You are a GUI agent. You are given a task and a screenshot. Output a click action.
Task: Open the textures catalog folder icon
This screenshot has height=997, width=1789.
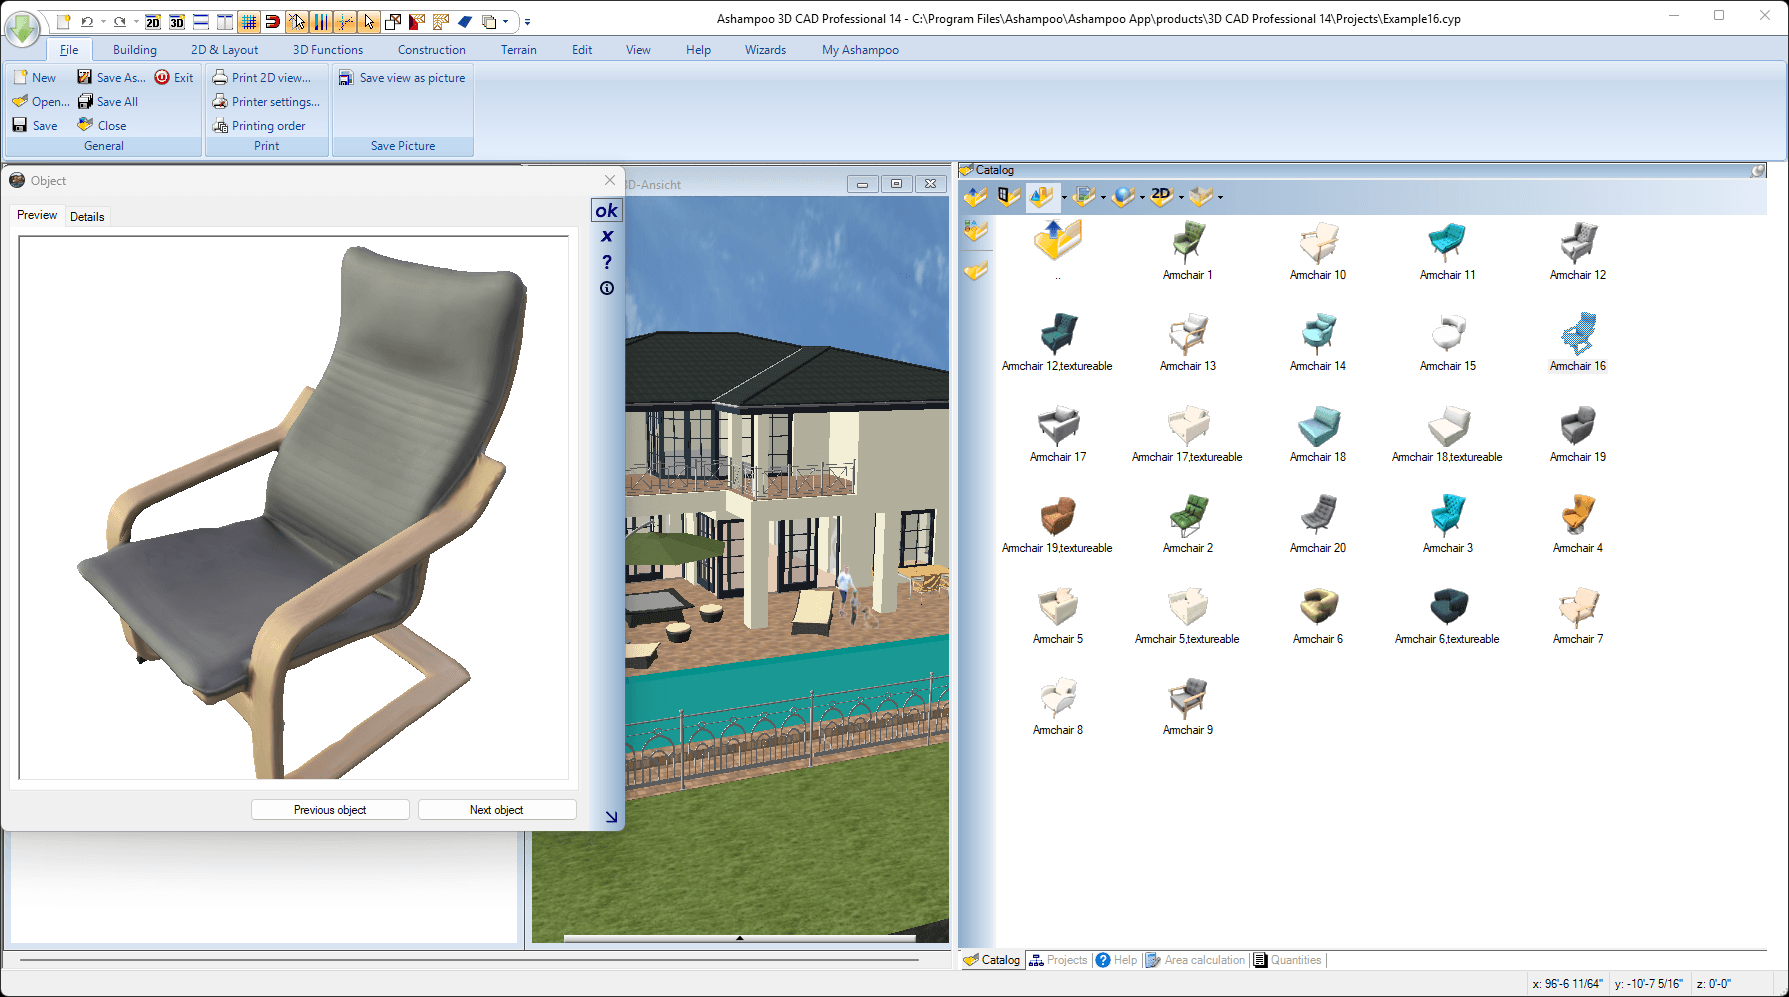[1084, 196]
